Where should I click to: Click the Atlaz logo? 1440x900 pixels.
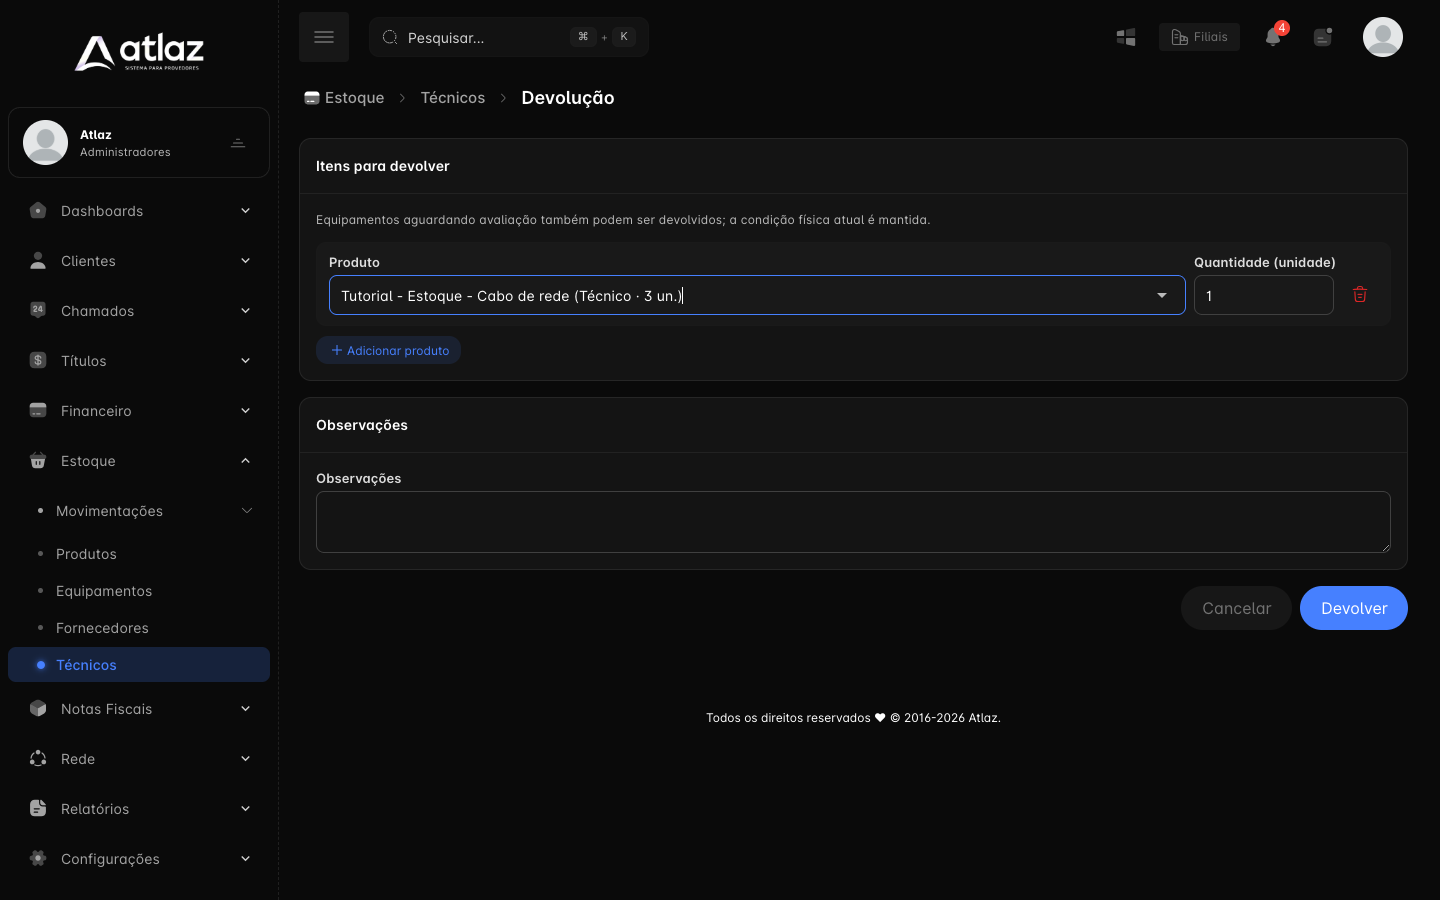pyautogui.click(x=139, y=53)
